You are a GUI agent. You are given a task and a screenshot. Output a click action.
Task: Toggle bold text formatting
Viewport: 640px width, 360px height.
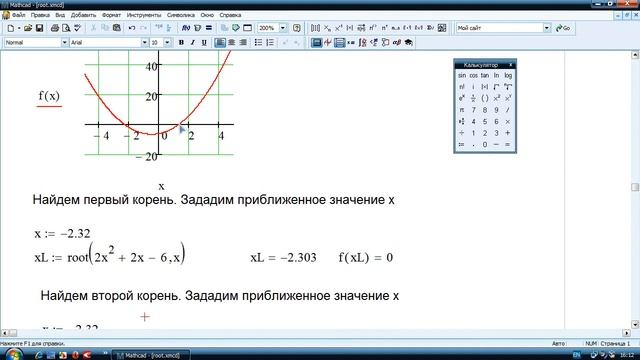pyautogui.click(x=181, y=42)
